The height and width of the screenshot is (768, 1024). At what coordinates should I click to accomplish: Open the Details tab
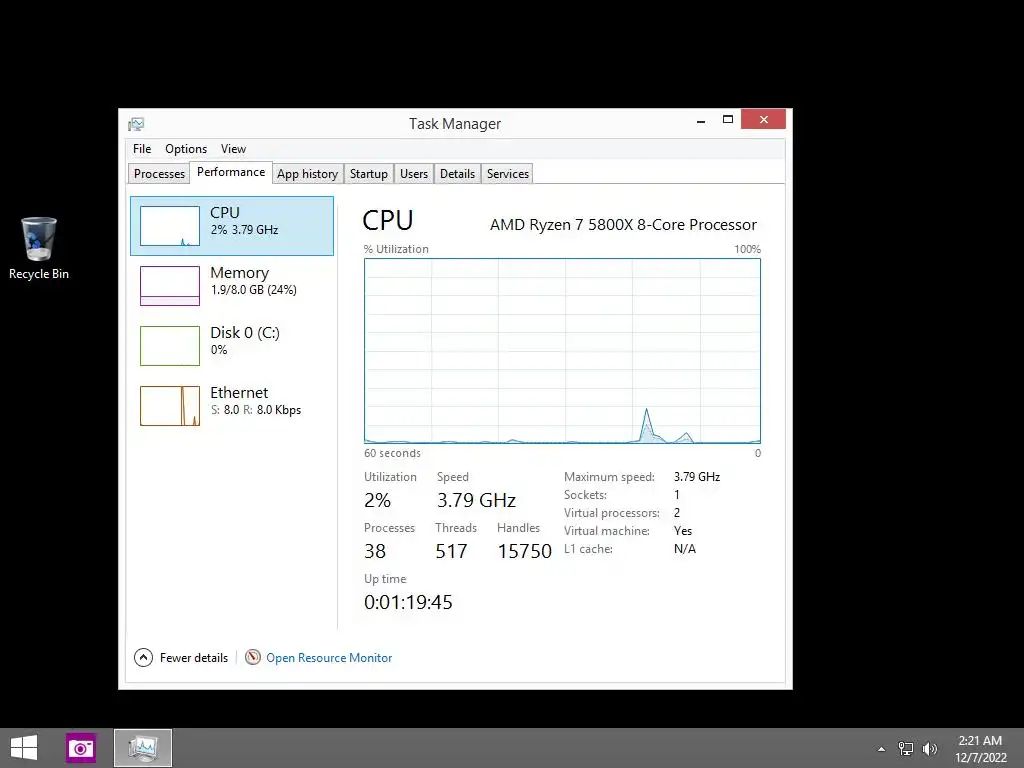pyautogui.click(x=457, y=174)
